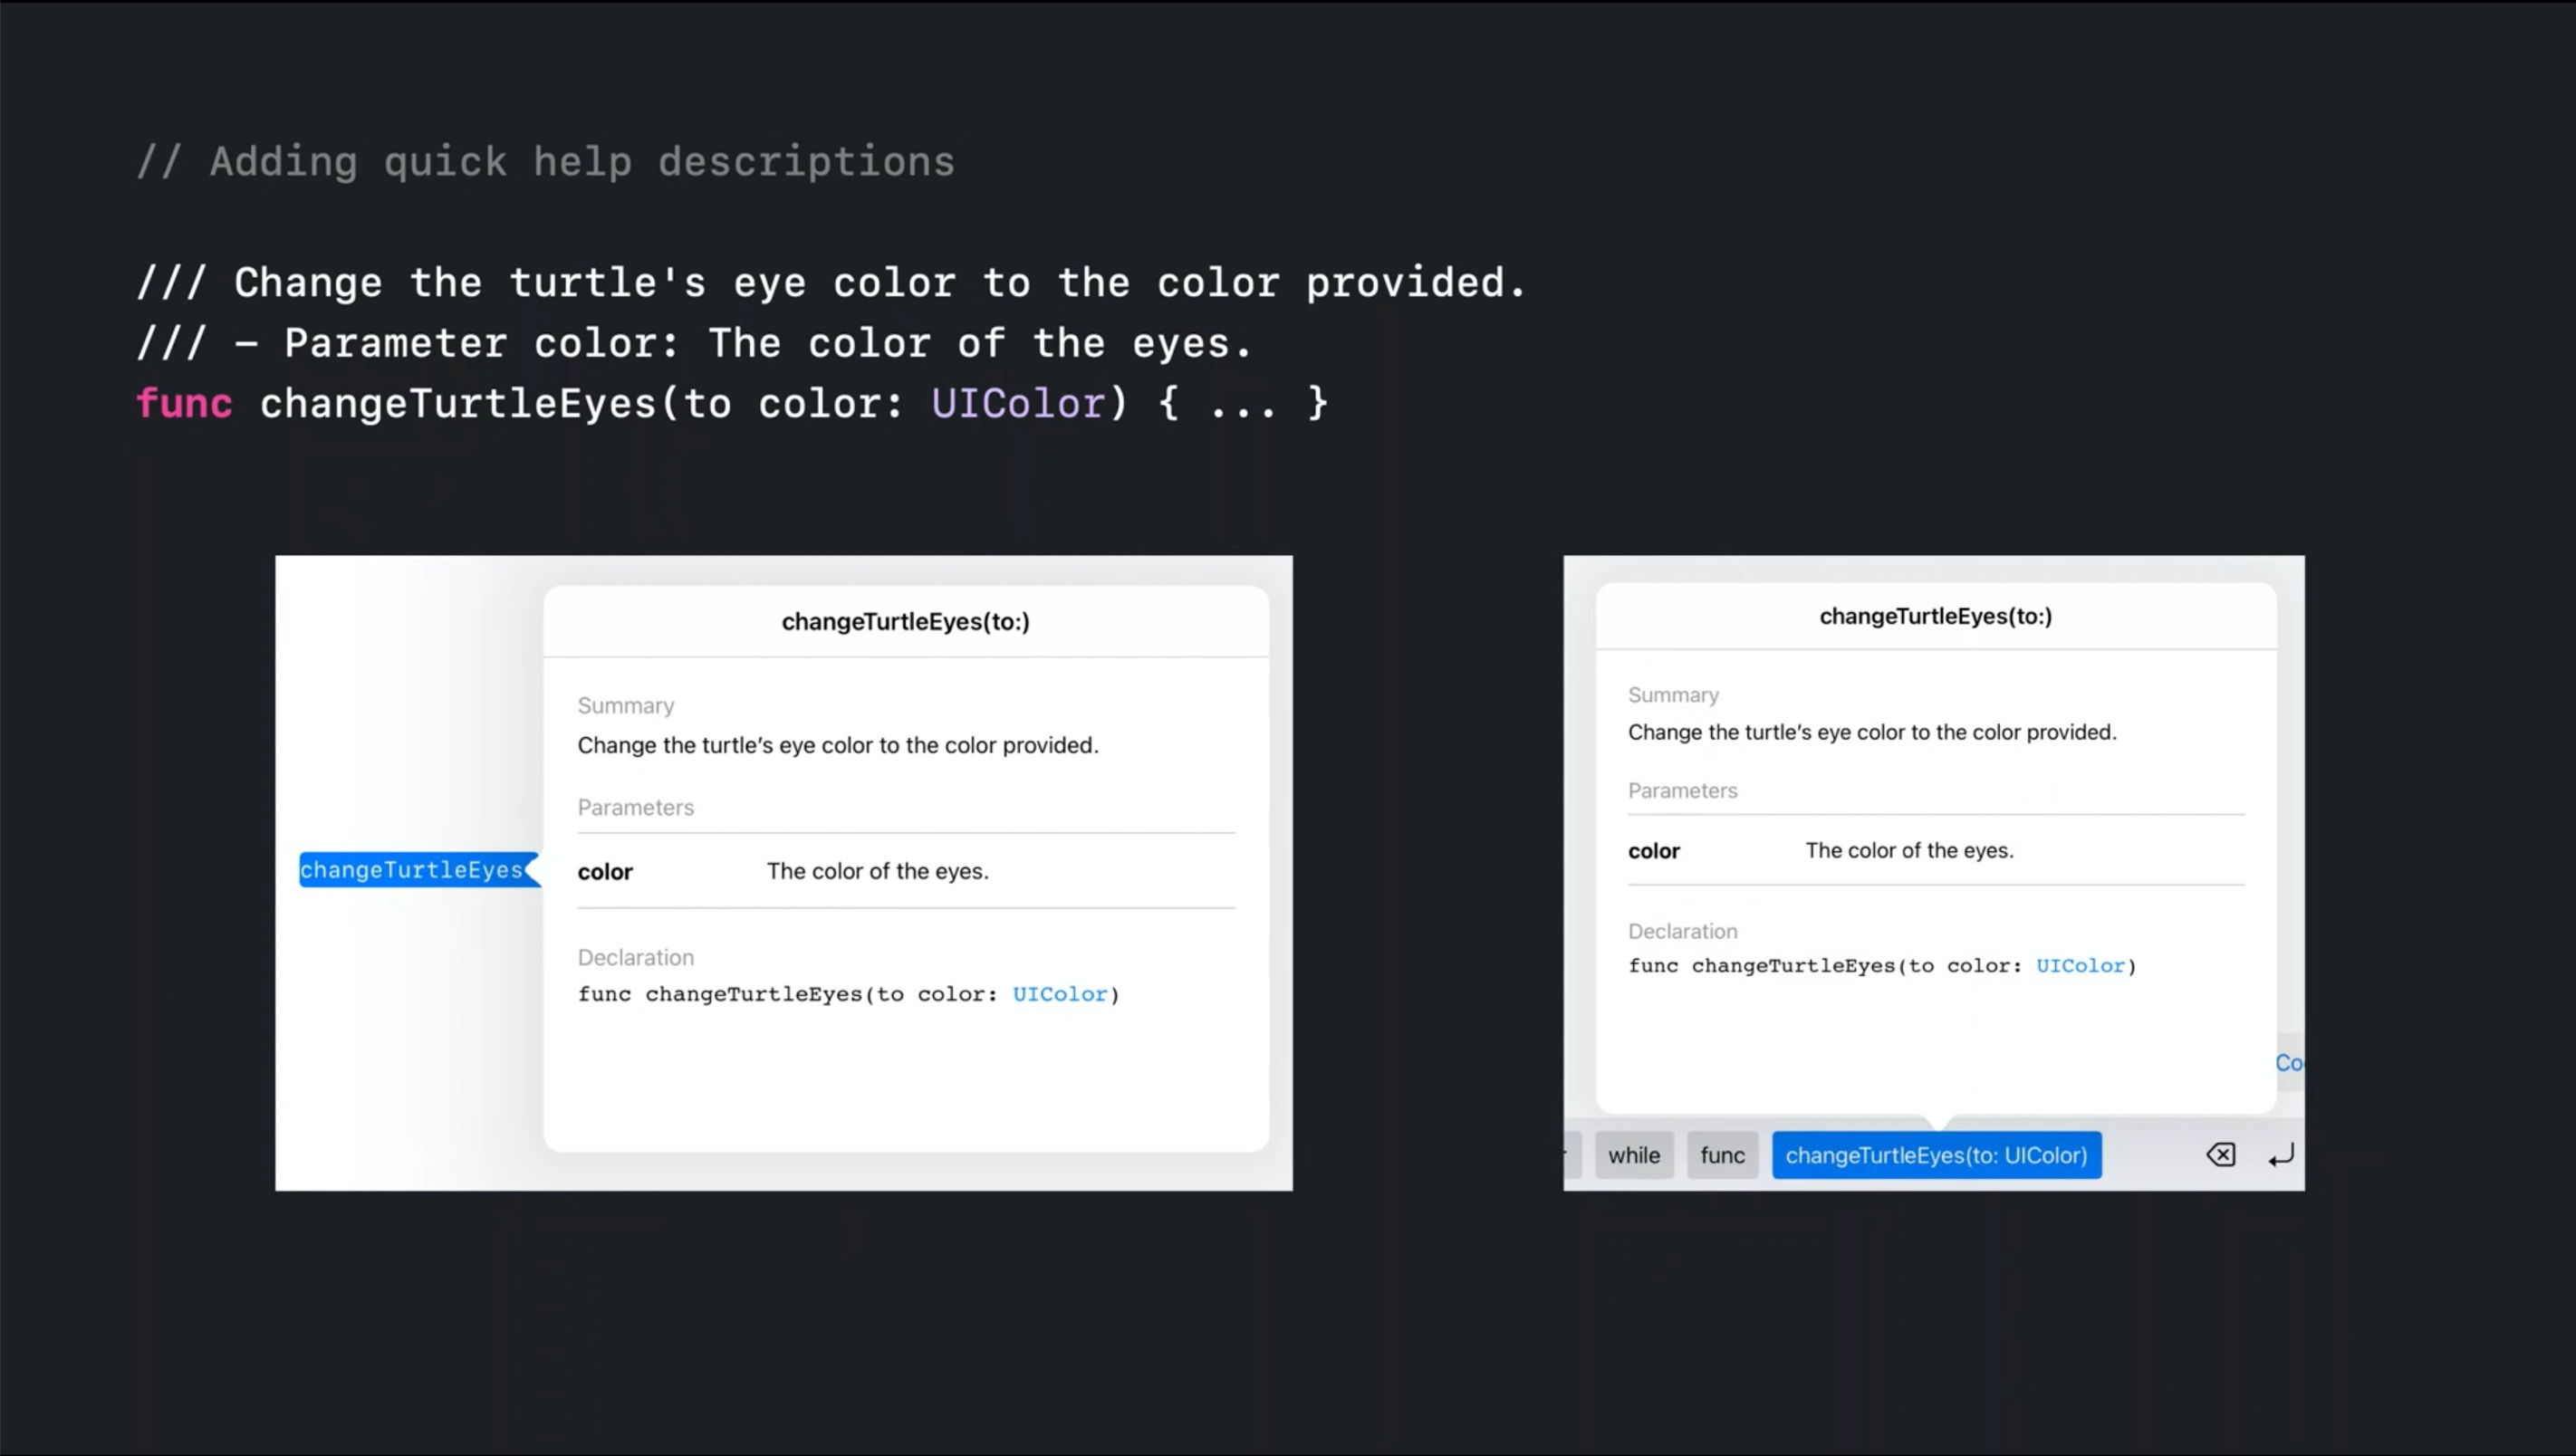Viewport: 2576px width, 1456px height.
Task: Click 'Parameters' heading in right popover
Action: (x=1682, y=790)
